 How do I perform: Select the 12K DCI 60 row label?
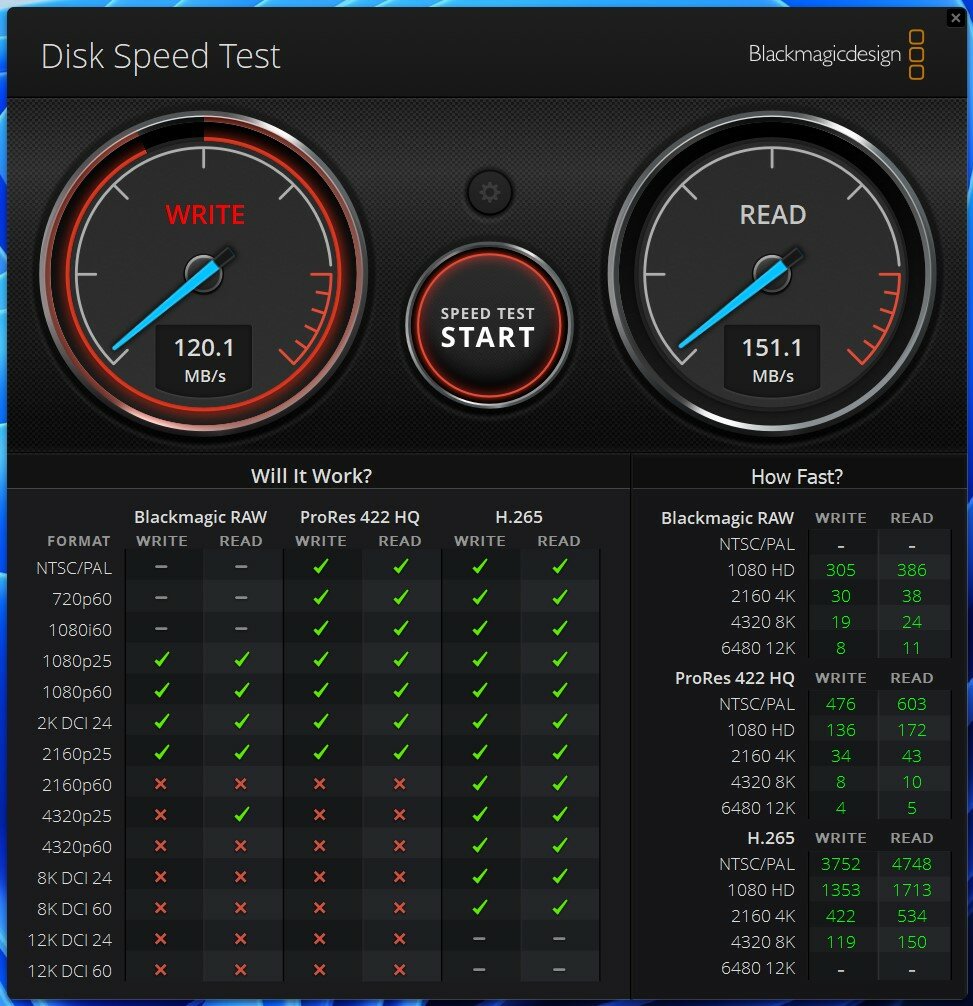point(70,971)
